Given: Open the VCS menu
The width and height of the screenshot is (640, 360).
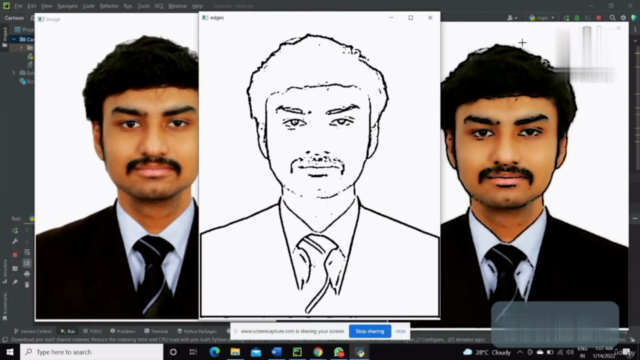Looking at the screenshot, I should click(x=159, y=6).
